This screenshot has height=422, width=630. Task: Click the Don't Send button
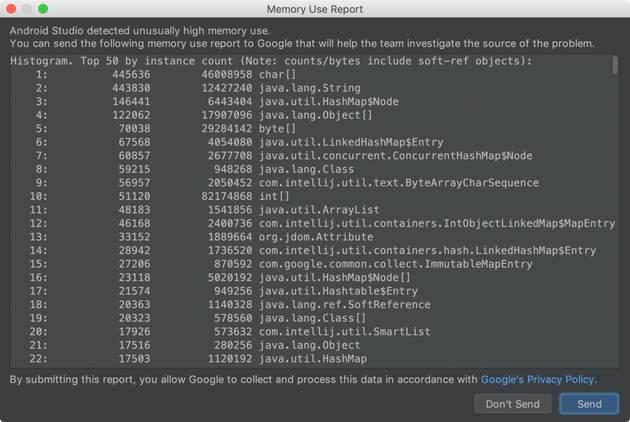point(512,404)
